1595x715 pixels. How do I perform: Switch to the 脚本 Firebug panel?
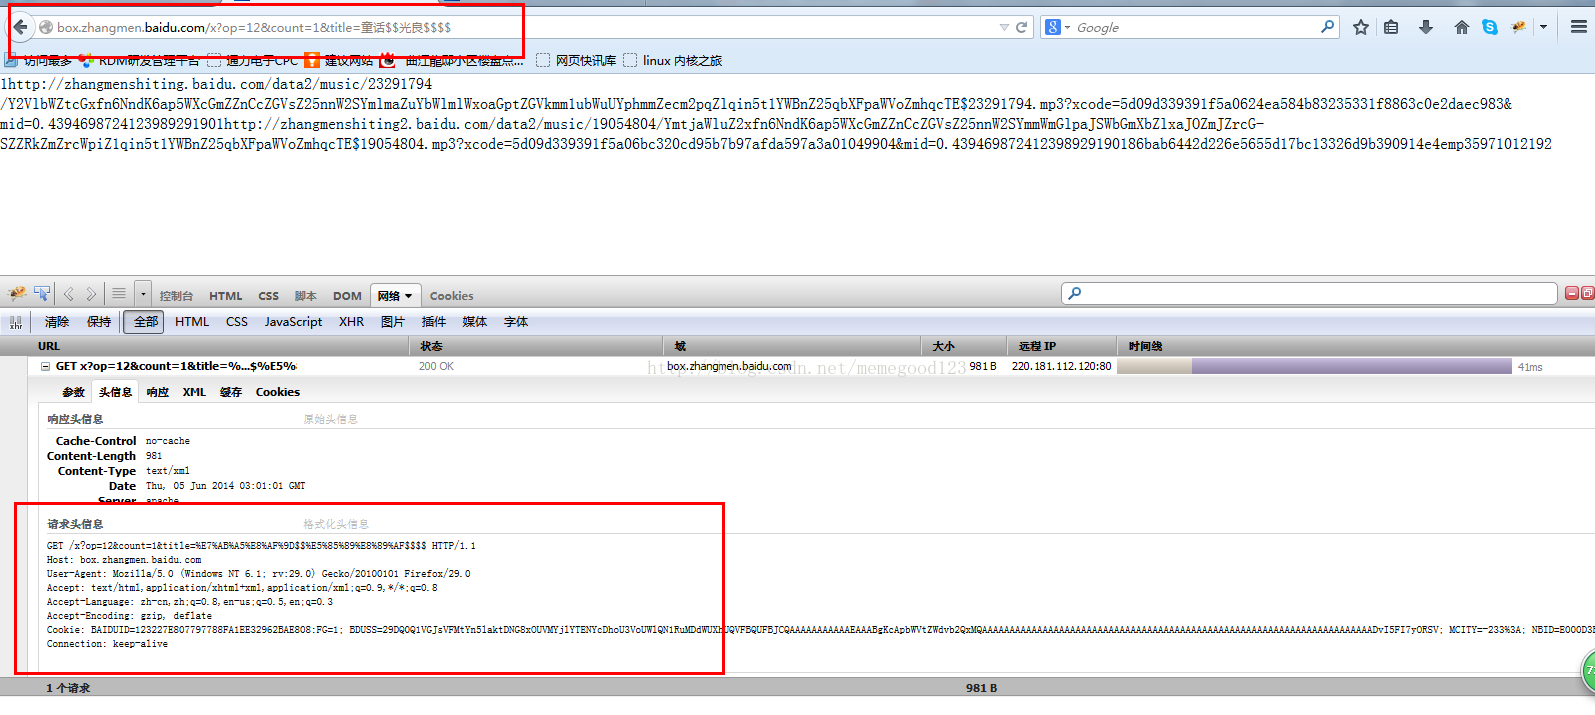pyautogui.click(x=306, y=296)
